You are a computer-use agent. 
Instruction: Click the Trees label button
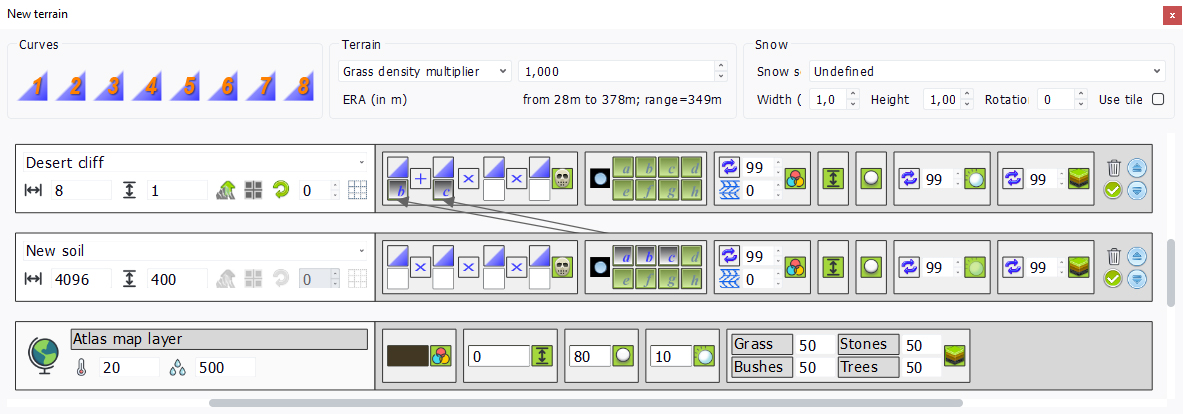pos(868,367)
